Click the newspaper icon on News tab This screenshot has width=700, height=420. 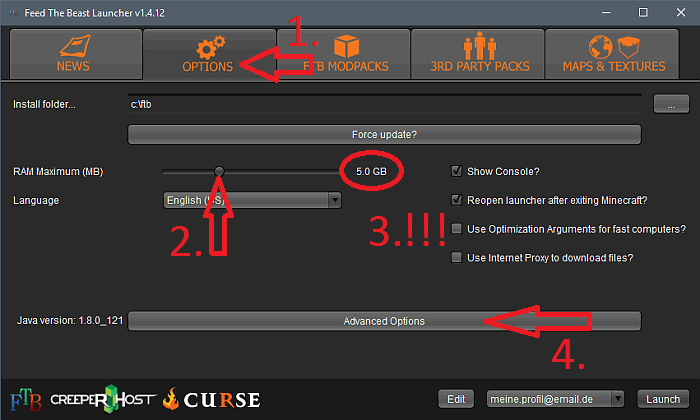[72, 46]
